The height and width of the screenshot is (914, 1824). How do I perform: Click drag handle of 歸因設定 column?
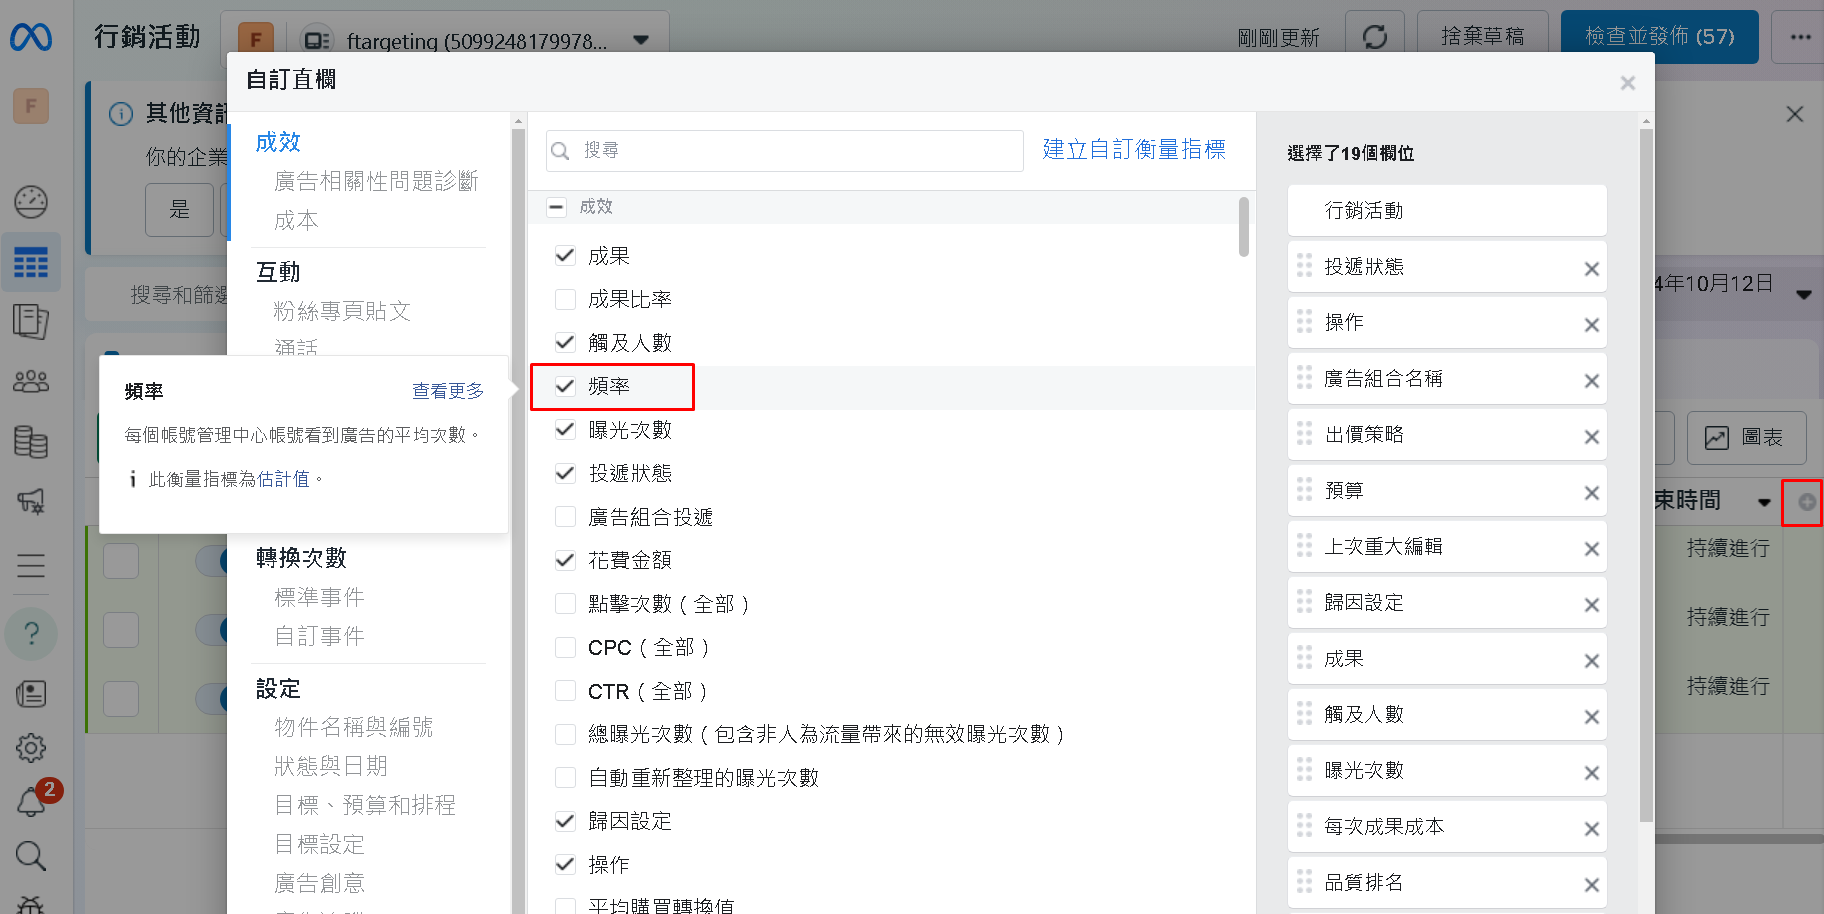tap(1304, 602)
